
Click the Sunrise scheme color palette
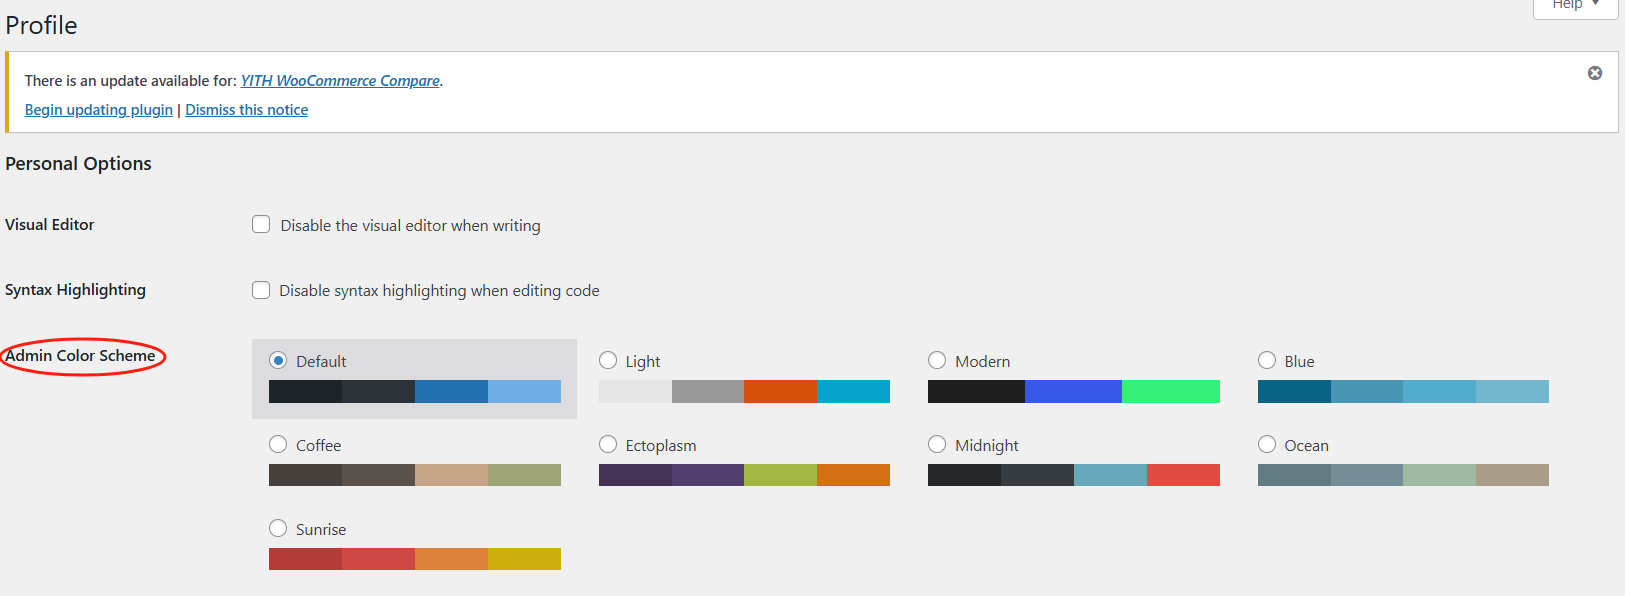414,559
